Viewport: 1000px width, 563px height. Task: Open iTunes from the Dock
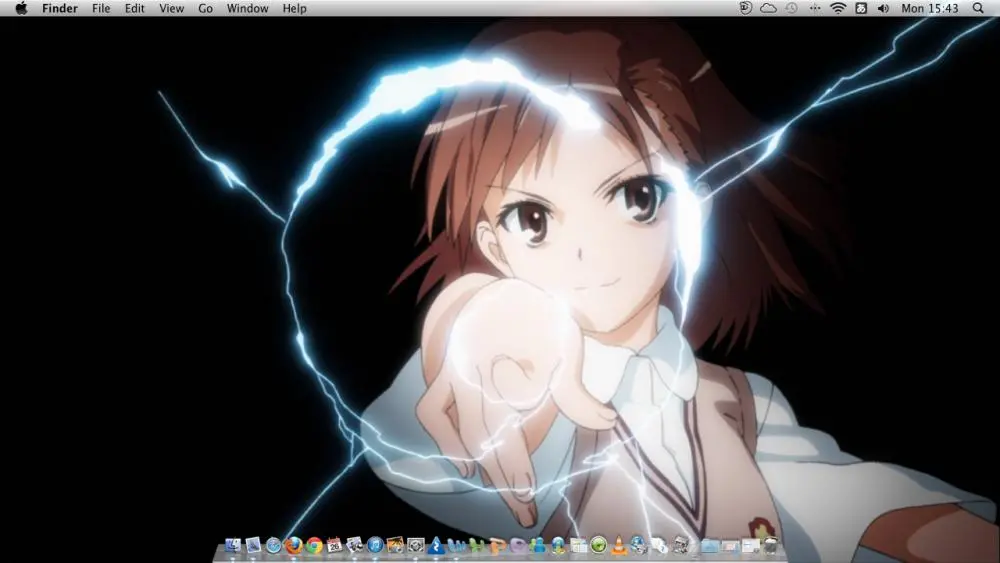(x=375, y=545)
